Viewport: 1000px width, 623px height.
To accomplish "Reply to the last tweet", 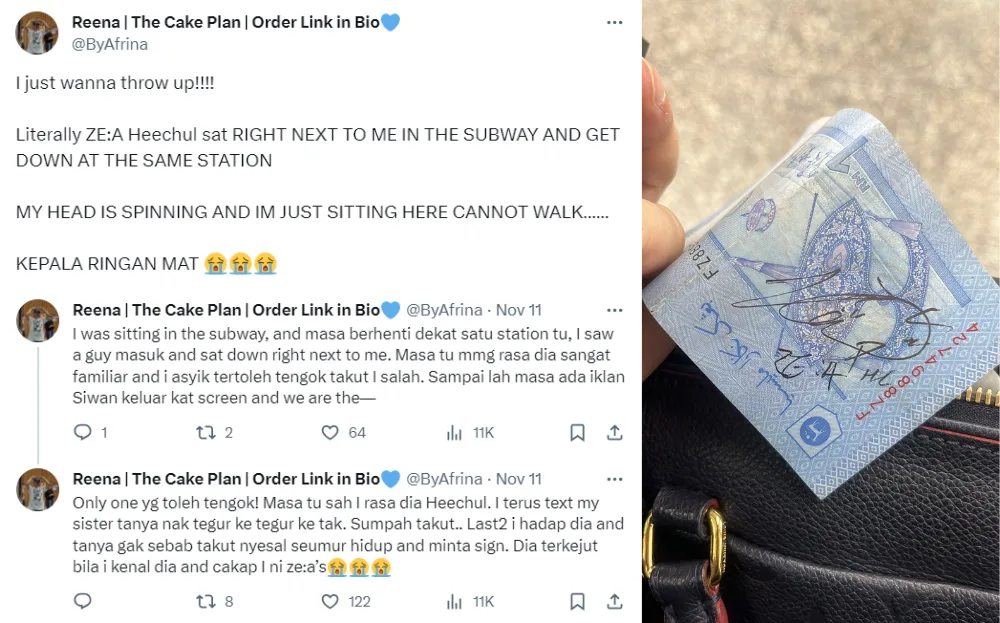I will pyautogui.click(x=83, y=601).
